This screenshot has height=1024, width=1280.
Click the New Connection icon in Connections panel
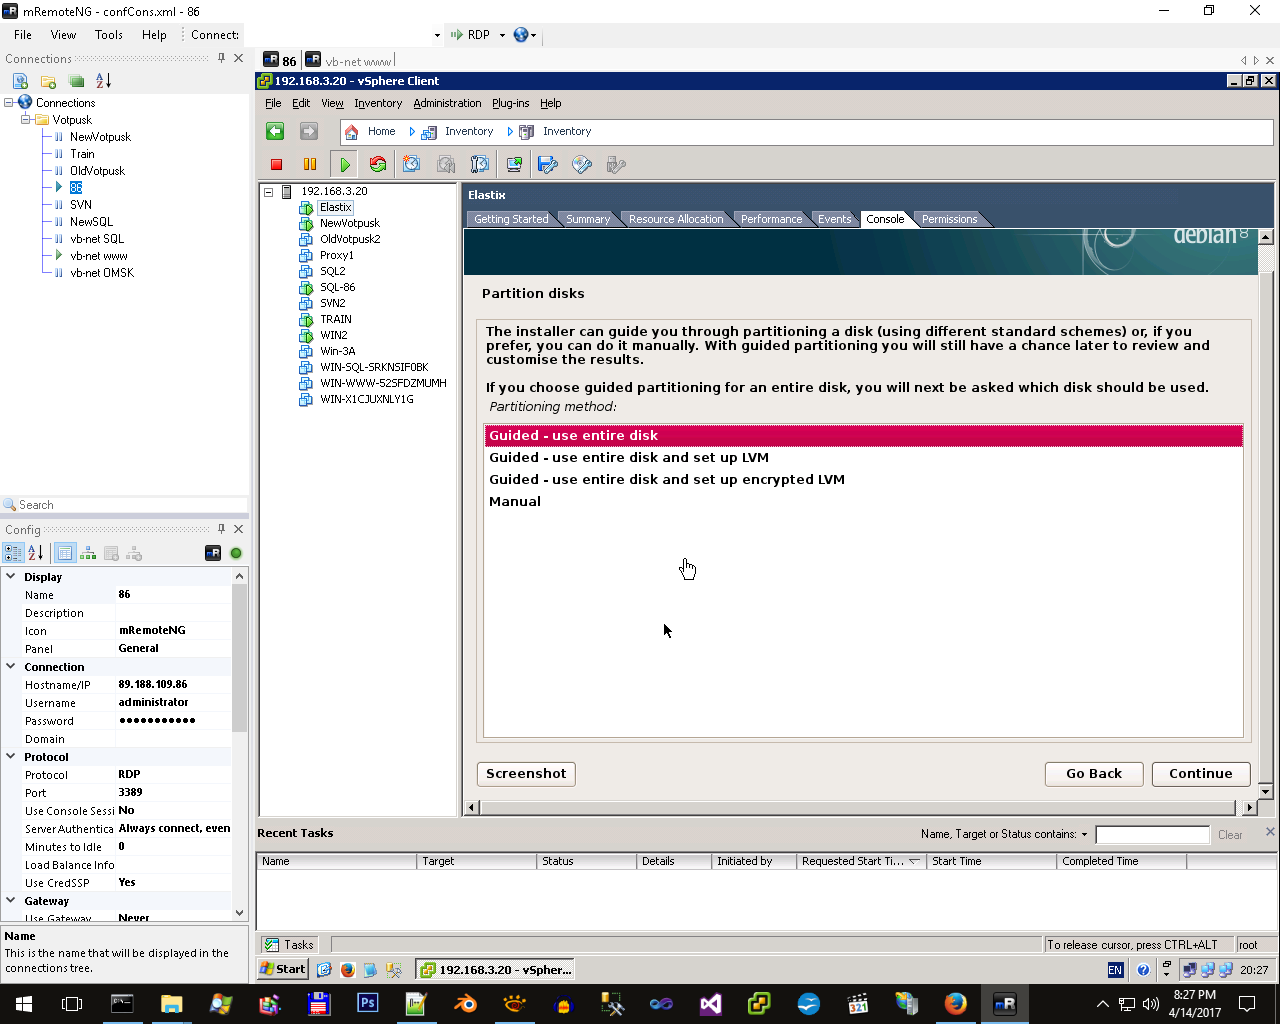(20, 81)
